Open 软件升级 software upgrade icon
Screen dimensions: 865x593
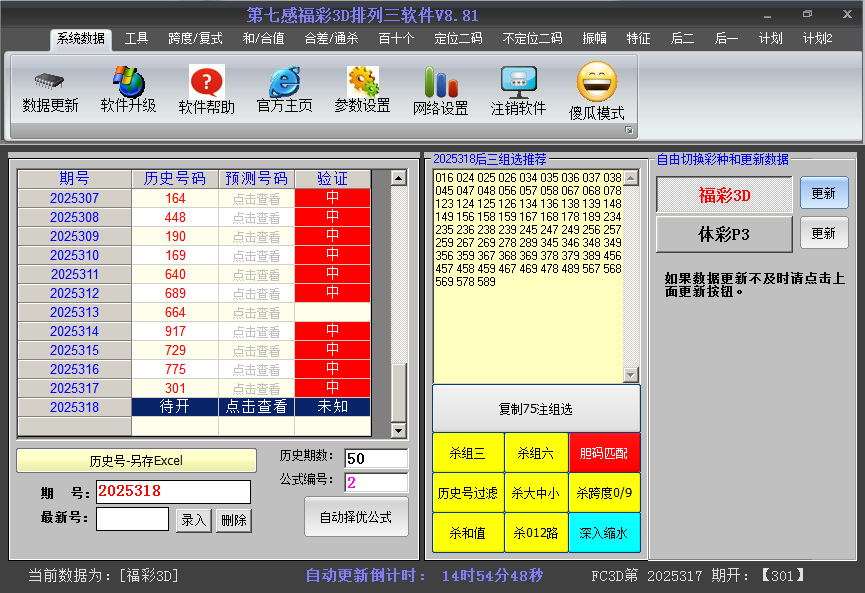(x=128, y=82)
